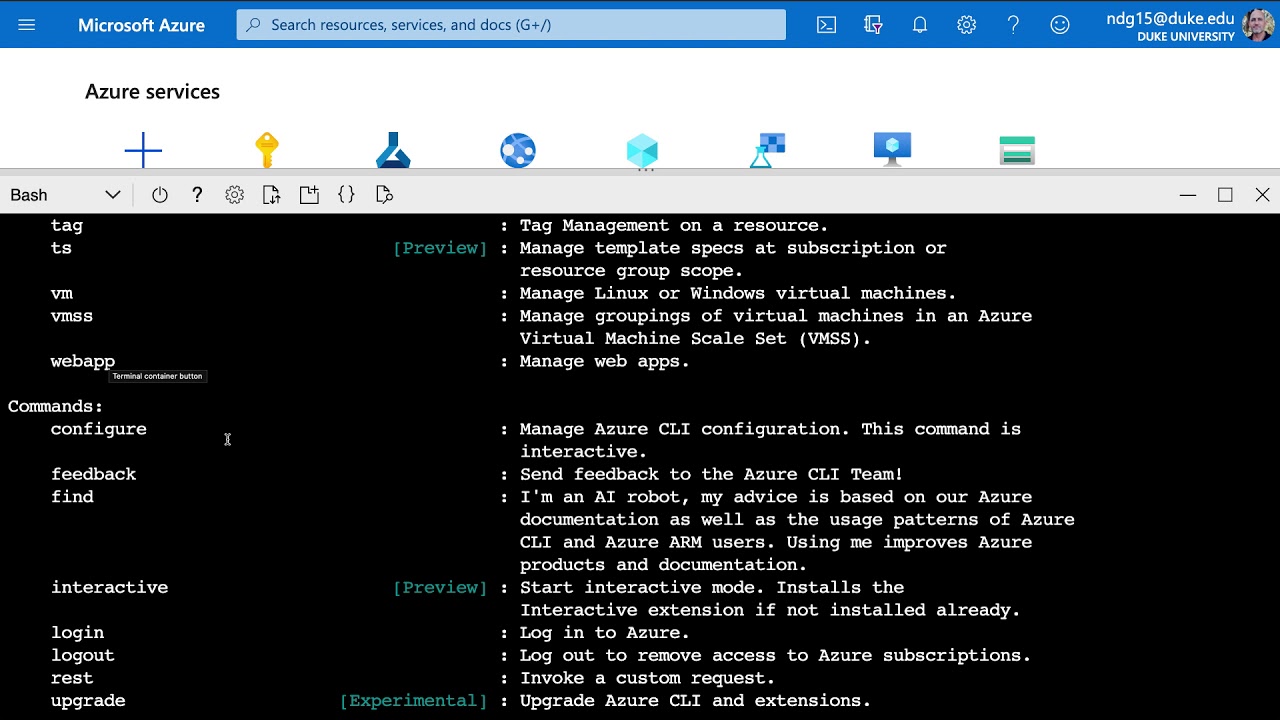This screenshot has height=720, width=1280.
Task: Open Cloud Shell settings gear
Action: pyautogui.click(x=234, y=195)
